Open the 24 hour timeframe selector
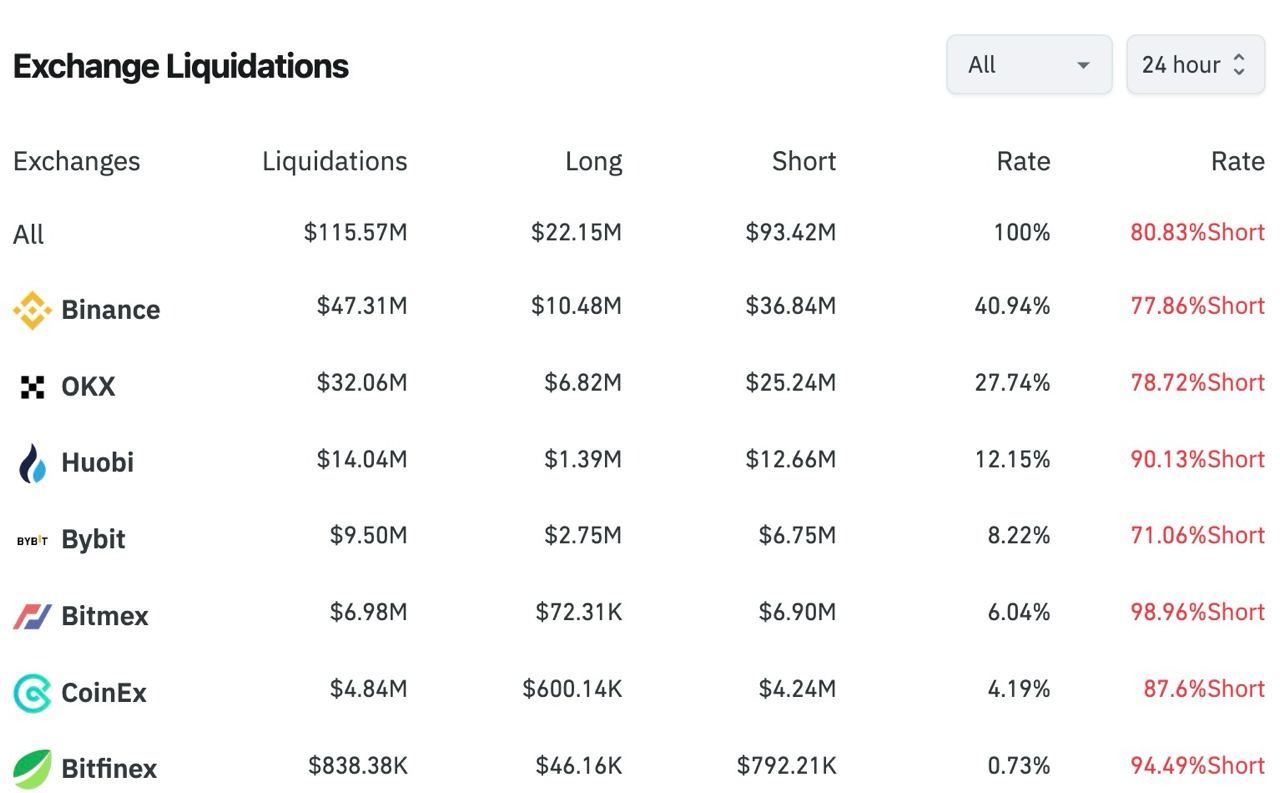The width and height of the screenshot is (1280, 793). [x=1182, y=65]
